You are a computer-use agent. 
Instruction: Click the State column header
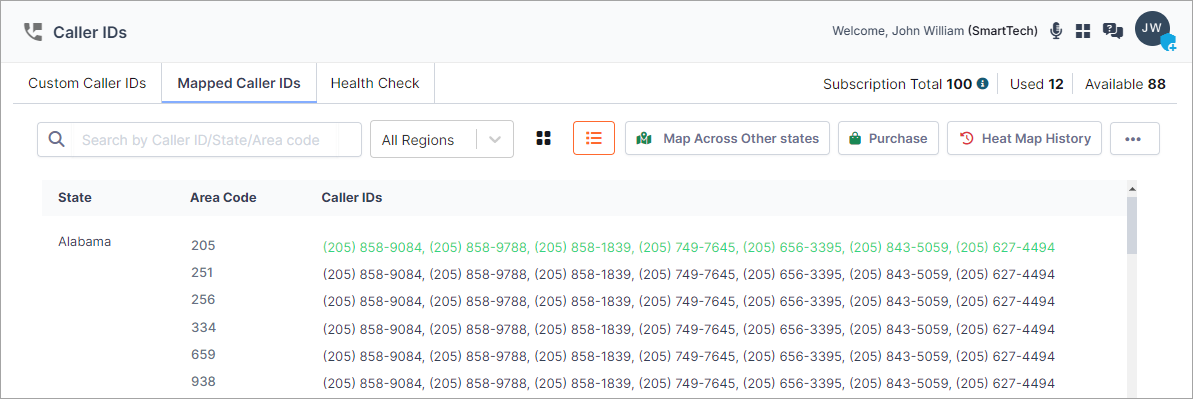[75, 198]
